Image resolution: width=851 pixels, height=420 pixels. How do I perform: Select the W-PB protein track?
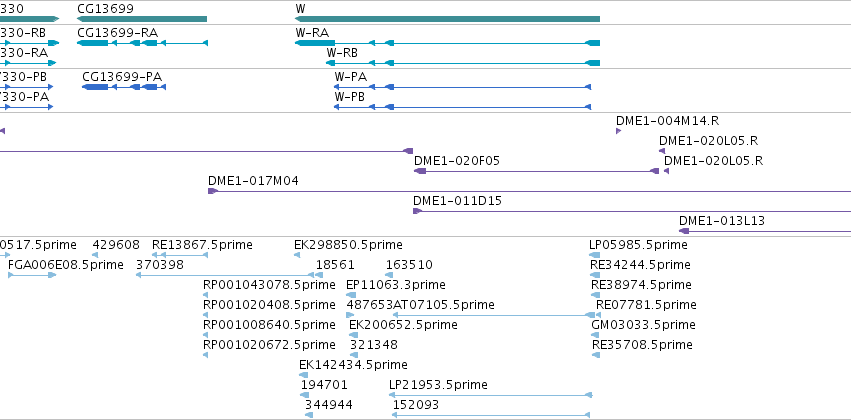pyautogui.click(x=462, y=107)
